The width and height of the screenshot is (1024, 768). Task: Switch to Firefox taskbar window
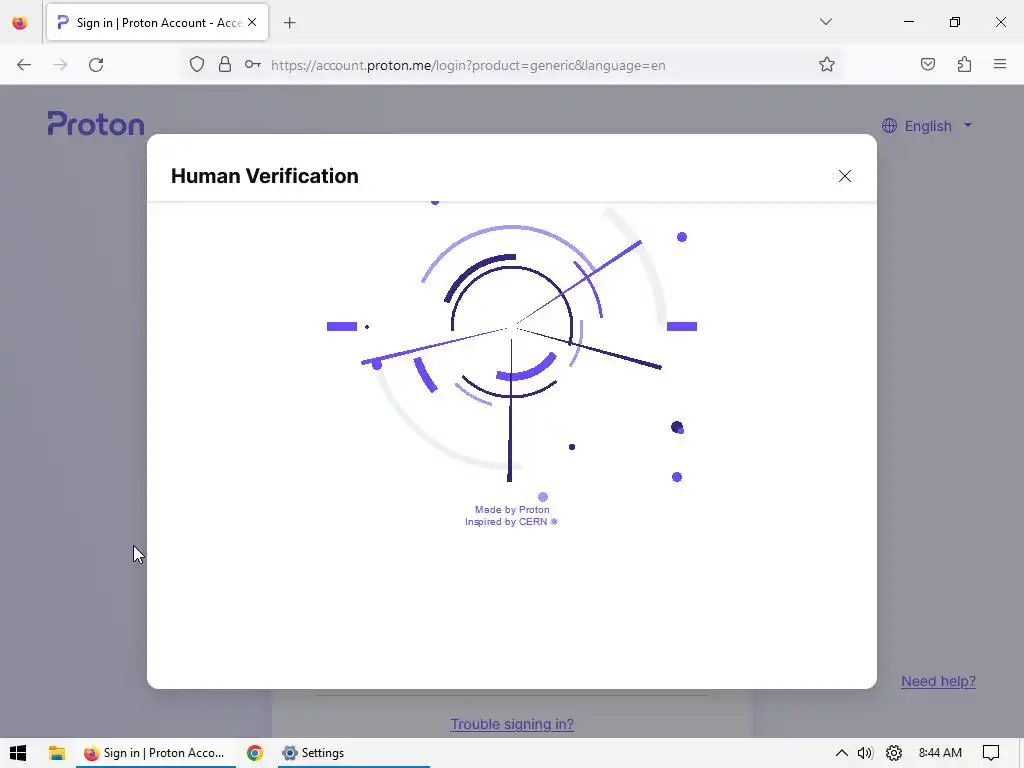click(x=155, y=753)
